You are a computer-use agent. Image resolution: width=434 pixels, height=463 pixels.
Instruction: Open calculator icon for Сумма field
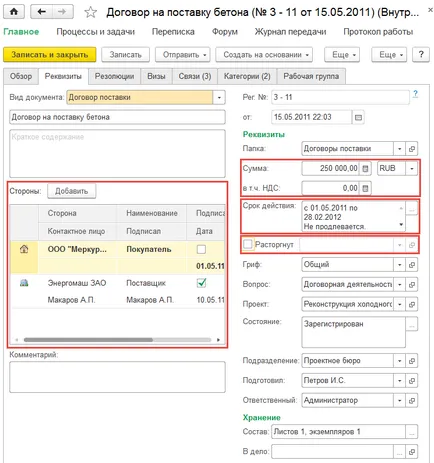[365, 169]
